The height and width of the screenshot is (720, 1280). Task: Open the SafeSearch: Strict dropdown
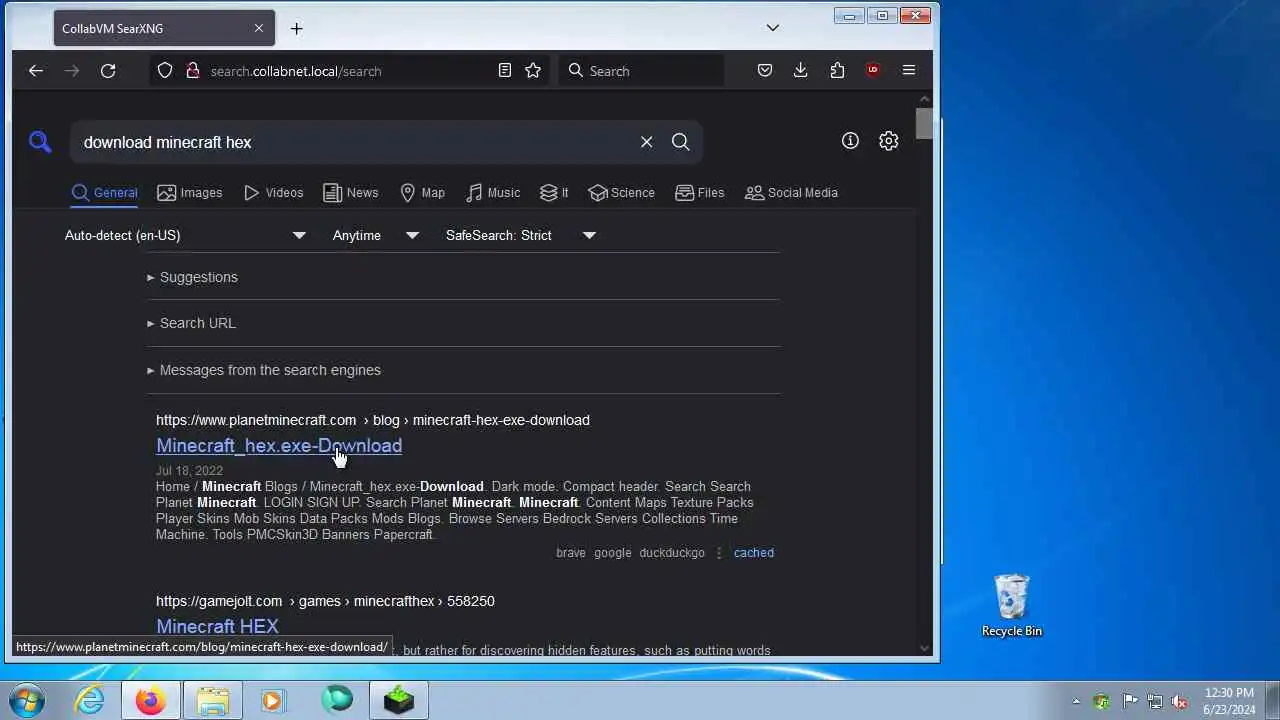click(x=520, y=235)
